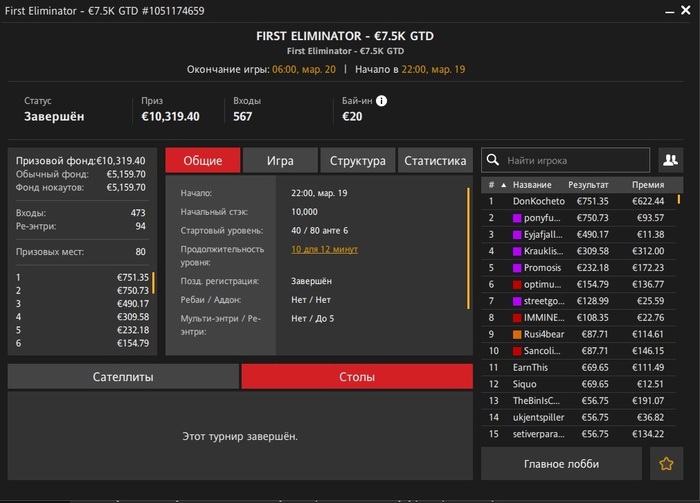Click second place prize €750.73 in prize list

click(x=133, y=291)
